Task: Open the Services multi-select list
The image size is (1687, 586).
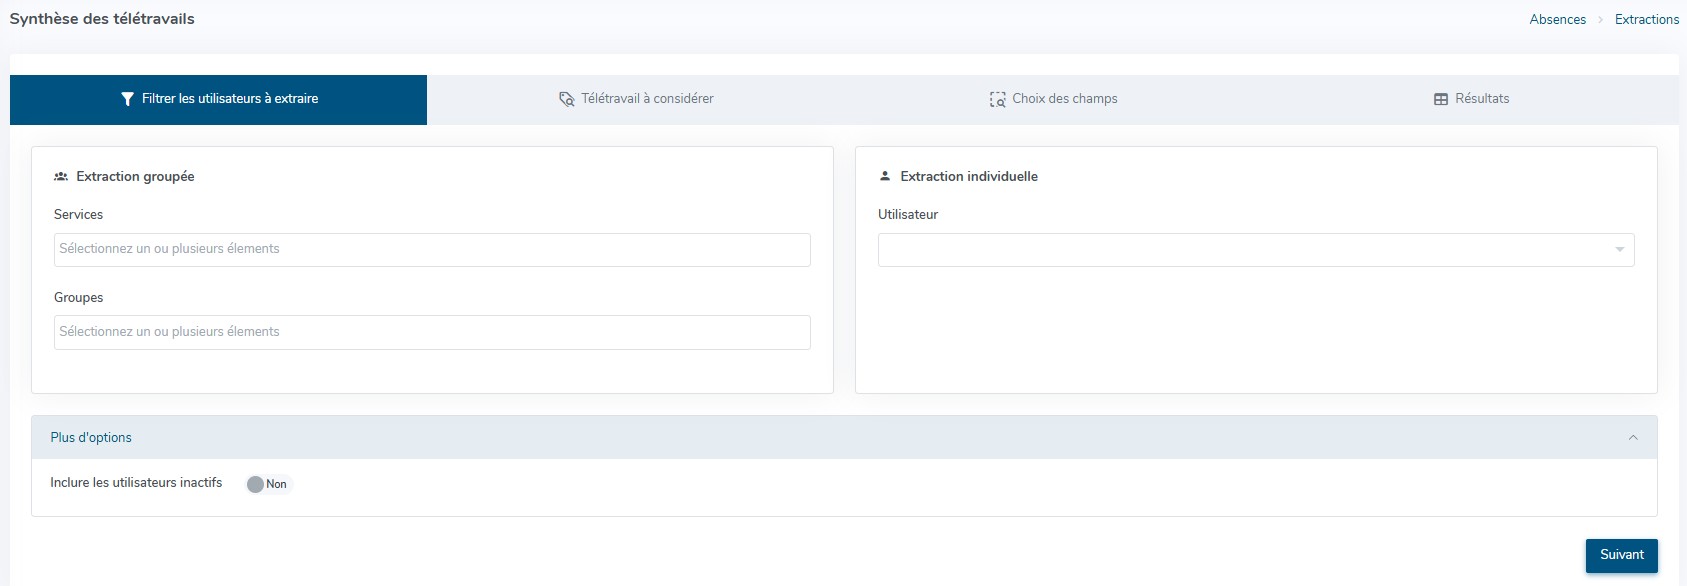Action: pos(431,250)
